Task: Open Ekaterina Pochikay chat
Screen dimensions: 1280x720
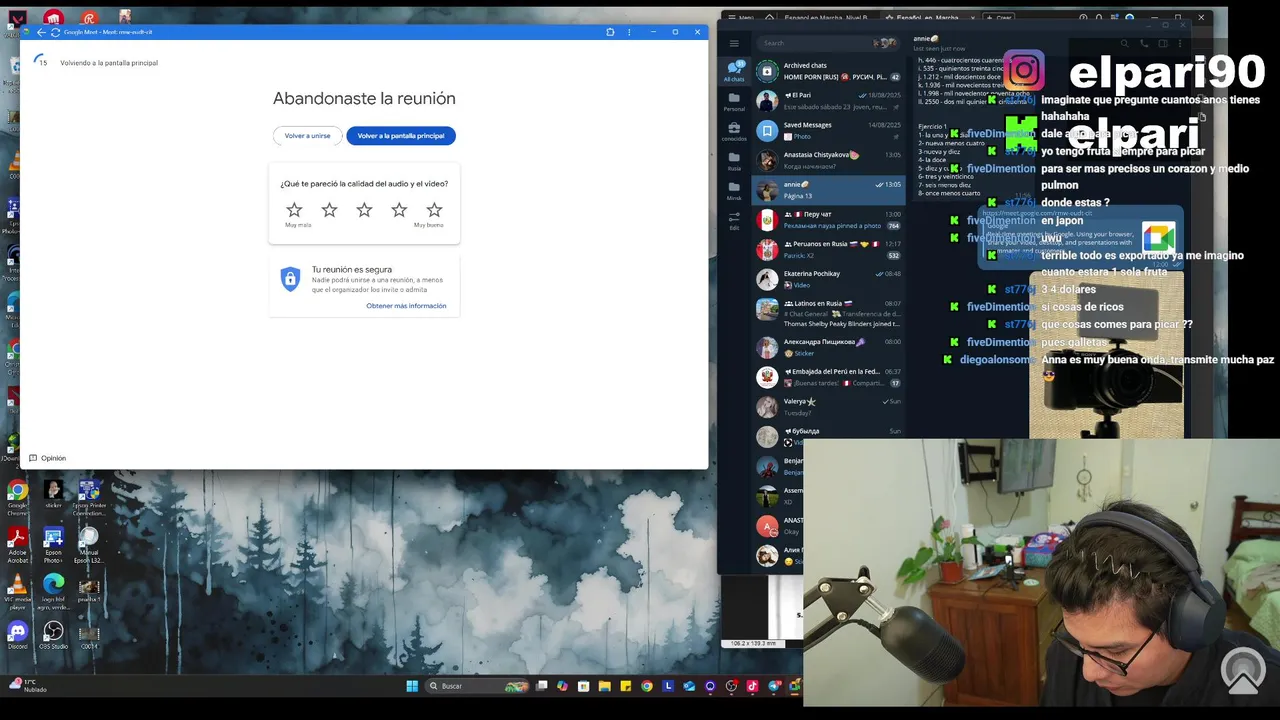Action: 828,279
